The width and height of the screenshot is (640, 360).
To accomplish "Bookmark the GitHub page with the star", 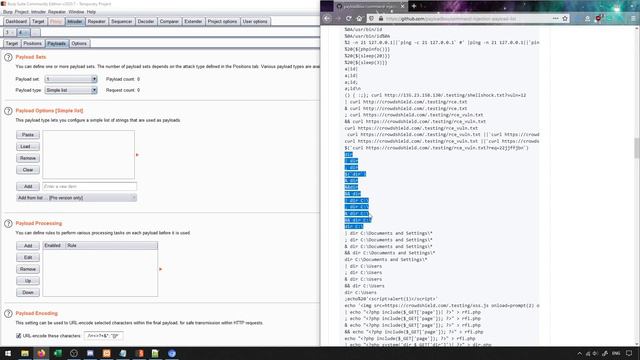I will (565, 18).
